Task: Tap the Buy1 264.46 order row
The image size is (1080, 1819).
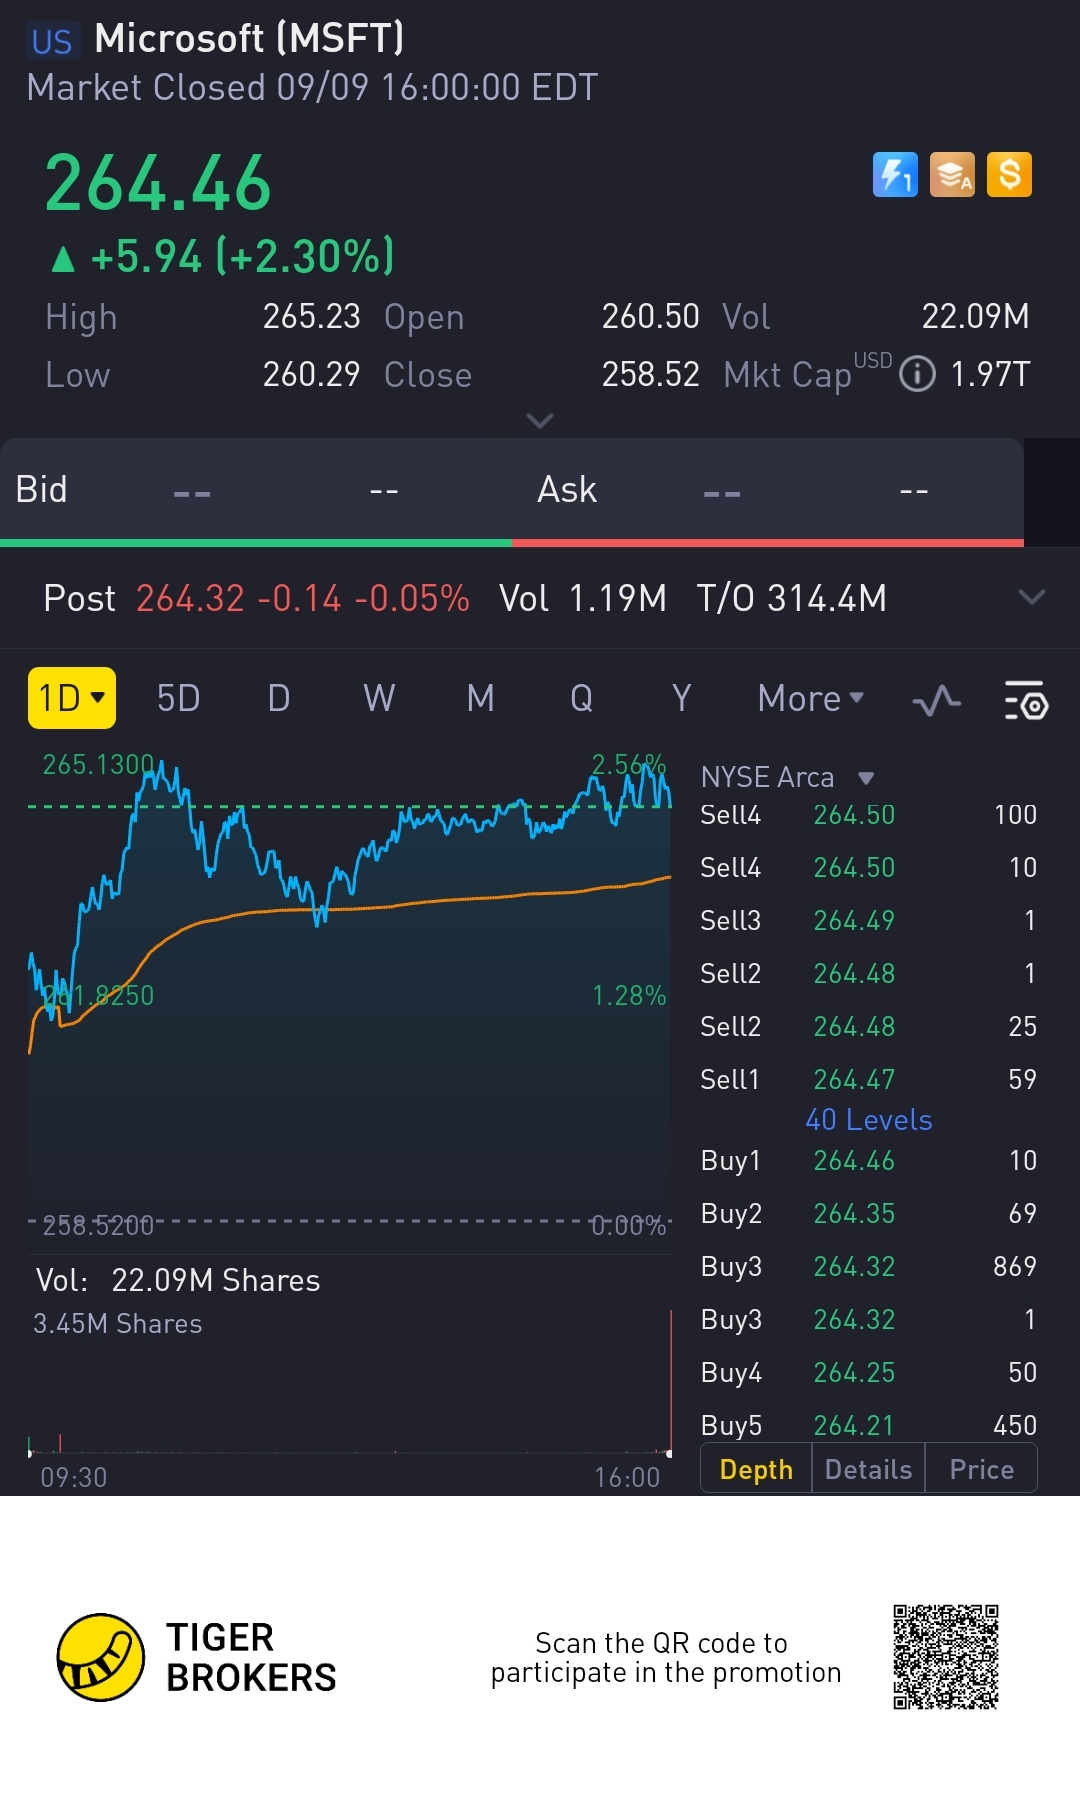Action: pos(868,1161)
